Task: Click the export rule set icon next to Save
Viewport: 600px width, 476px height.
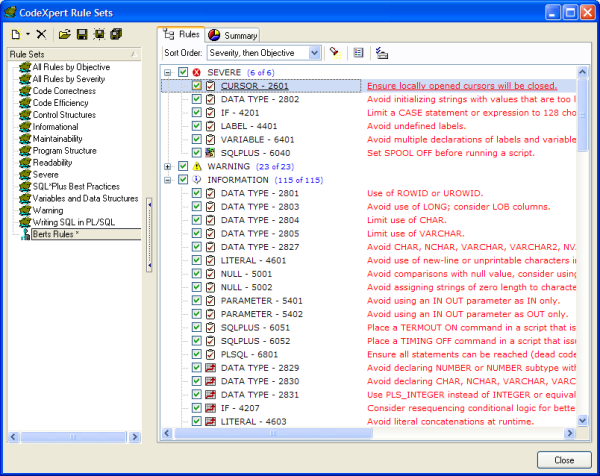Action: coord(99,34)
